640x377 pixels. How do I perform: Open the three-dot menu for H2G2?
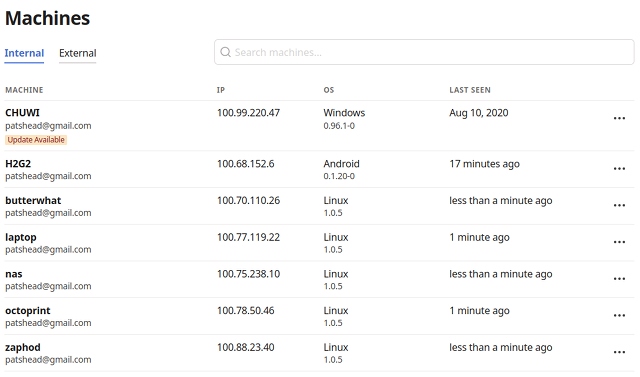[x=619, y=169]
